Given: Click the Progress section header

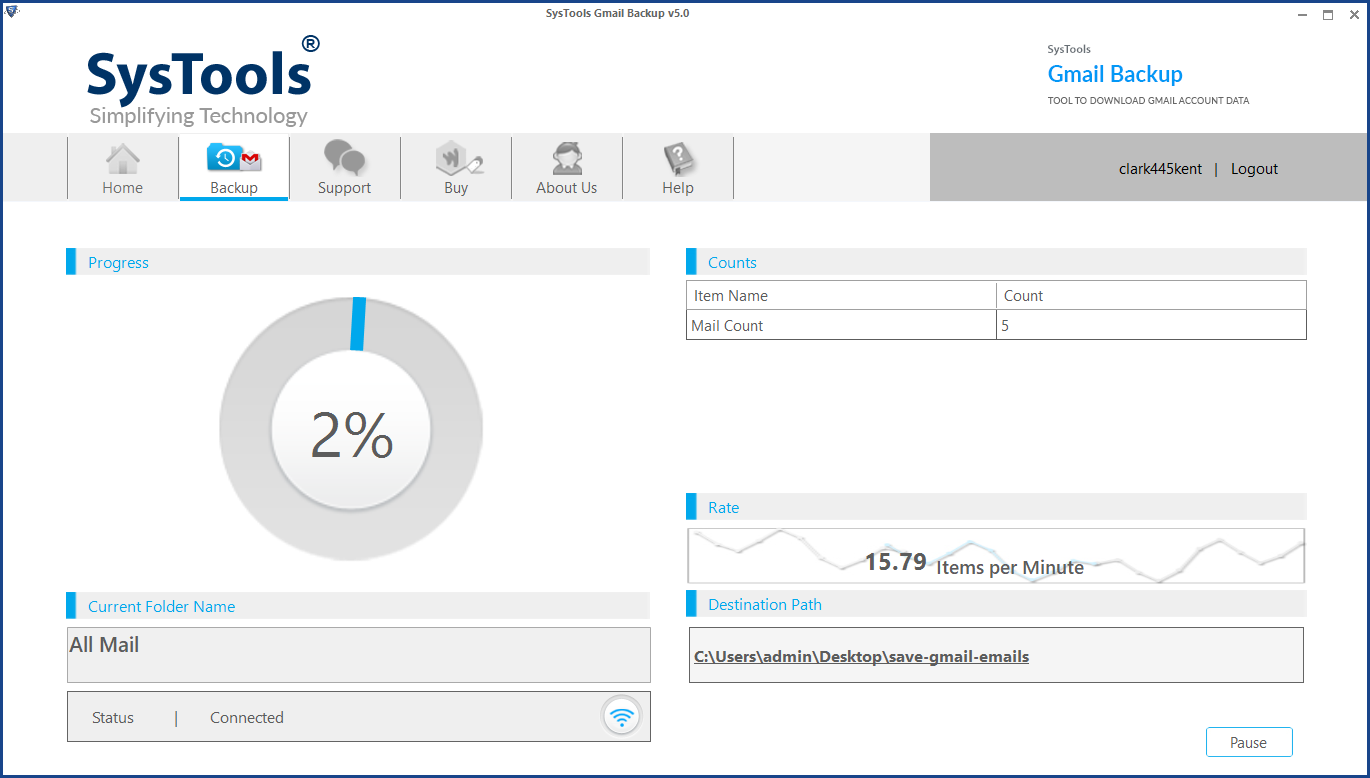Looking at the screenshot, I should pos(358,262).
